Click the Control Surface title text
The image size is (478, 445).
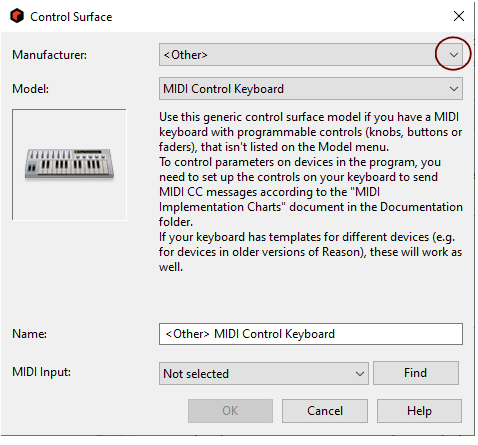71,17
